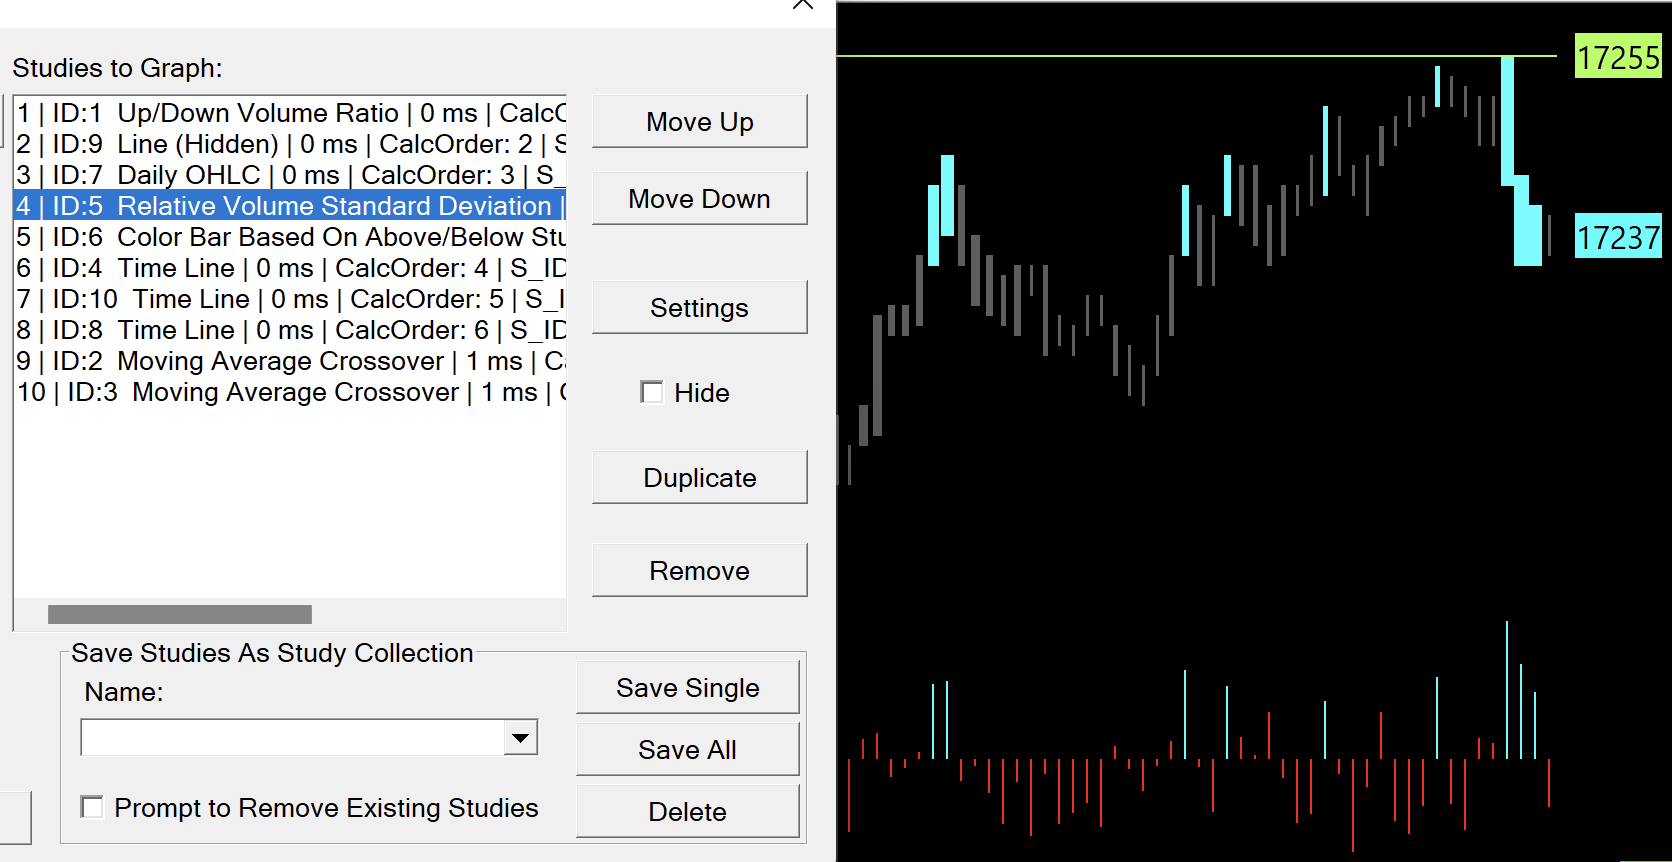Enable the Hide checkbox
1672x862 pixels.
coord(653,393)
